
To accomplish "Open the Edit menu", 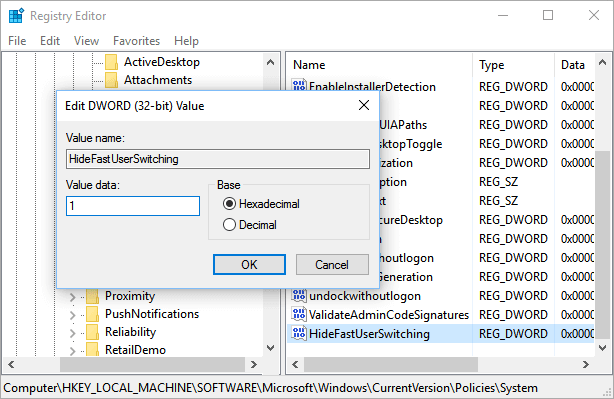I will (50, 41).
